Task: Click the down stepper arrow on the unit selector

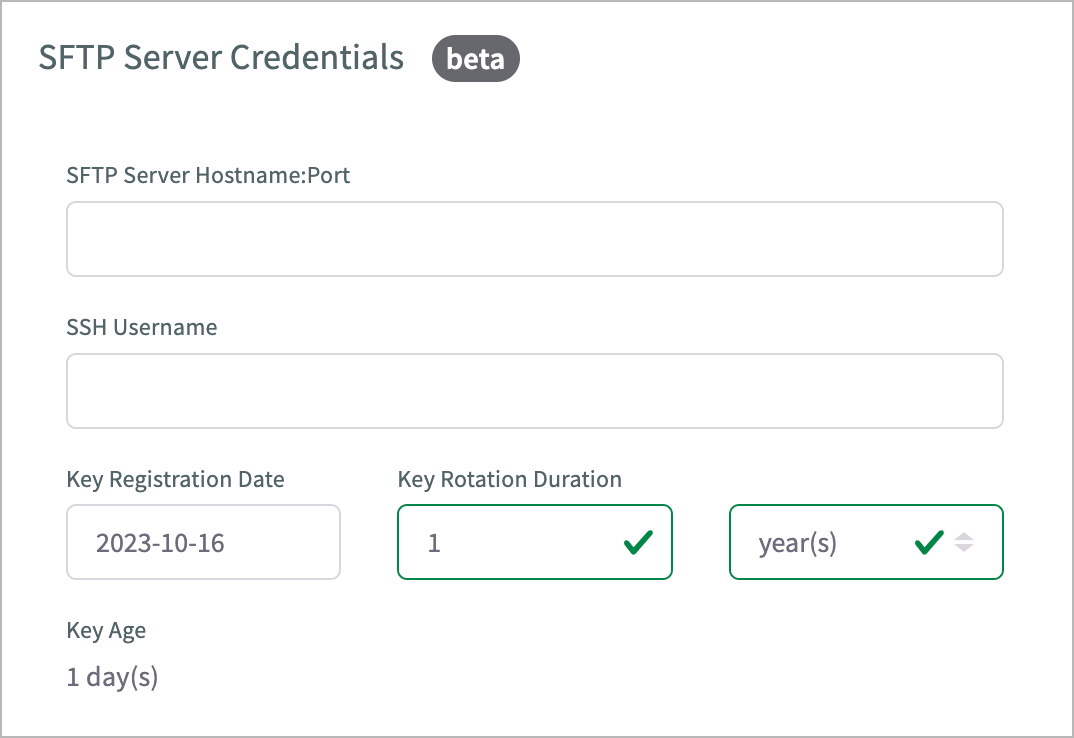Action: 966,548
